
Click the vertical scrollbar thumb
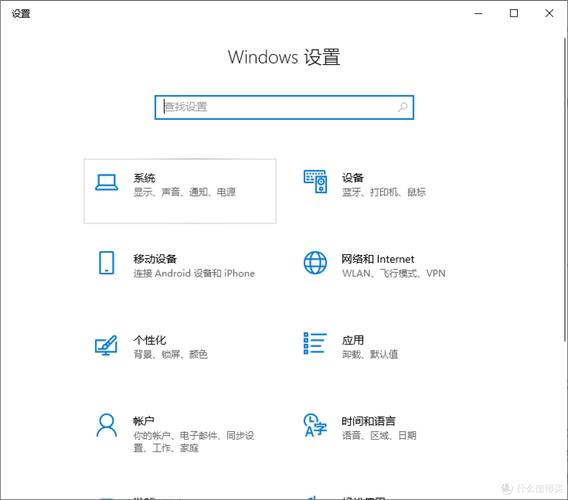565,188
